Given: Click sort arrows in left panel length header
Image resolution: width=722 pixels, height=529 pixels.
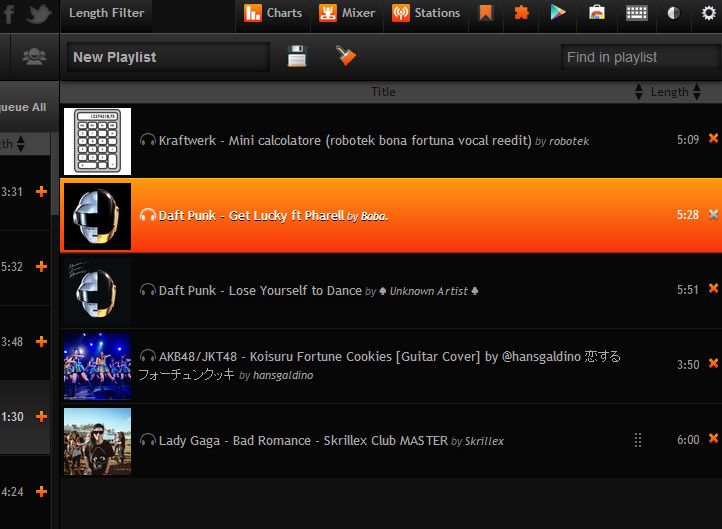Looking at the screenshot, I should coord(20,144).
